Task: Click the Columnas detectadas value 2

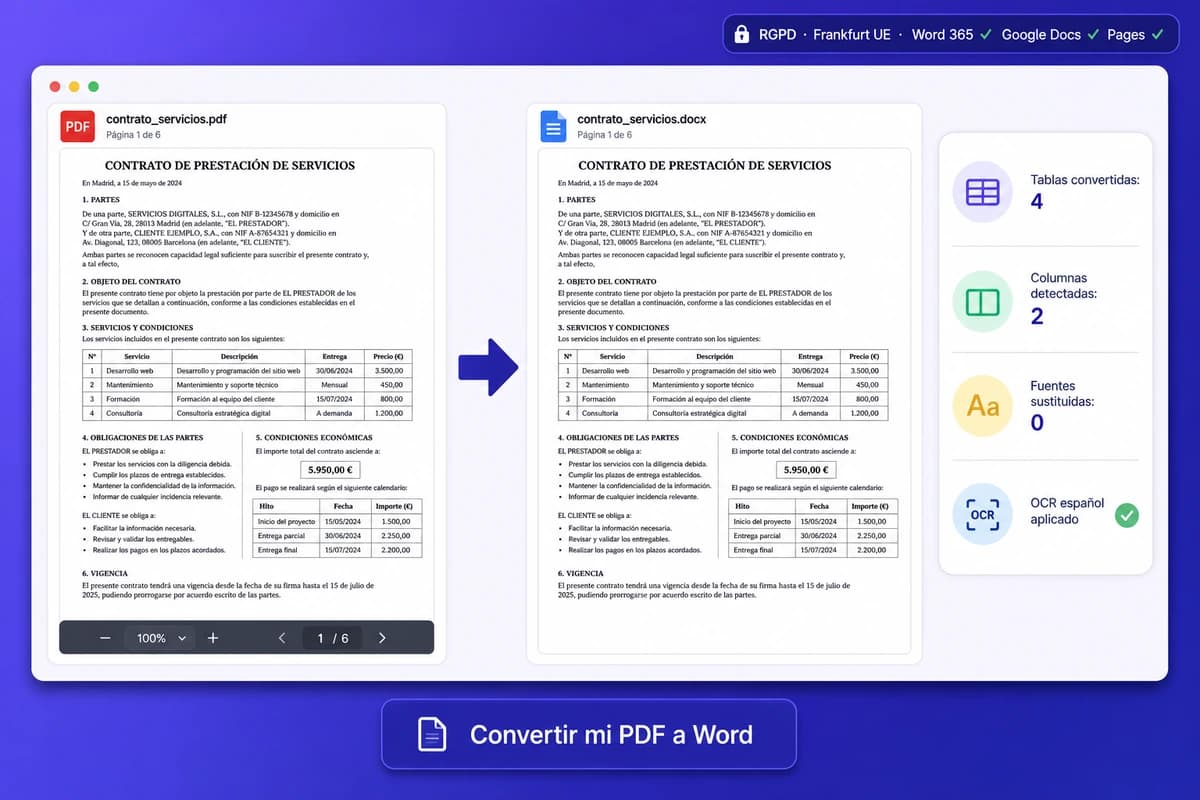Action: point(1037,316)
